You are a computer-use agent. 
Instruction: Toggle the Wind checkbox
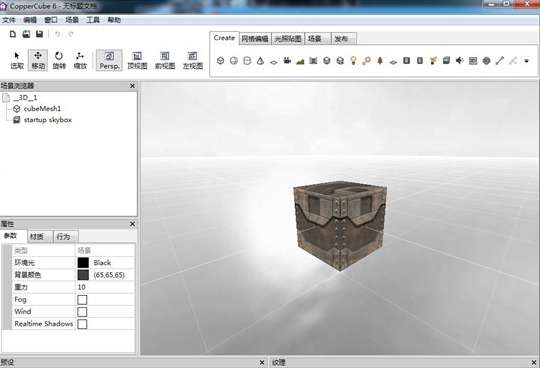(82, 312)
